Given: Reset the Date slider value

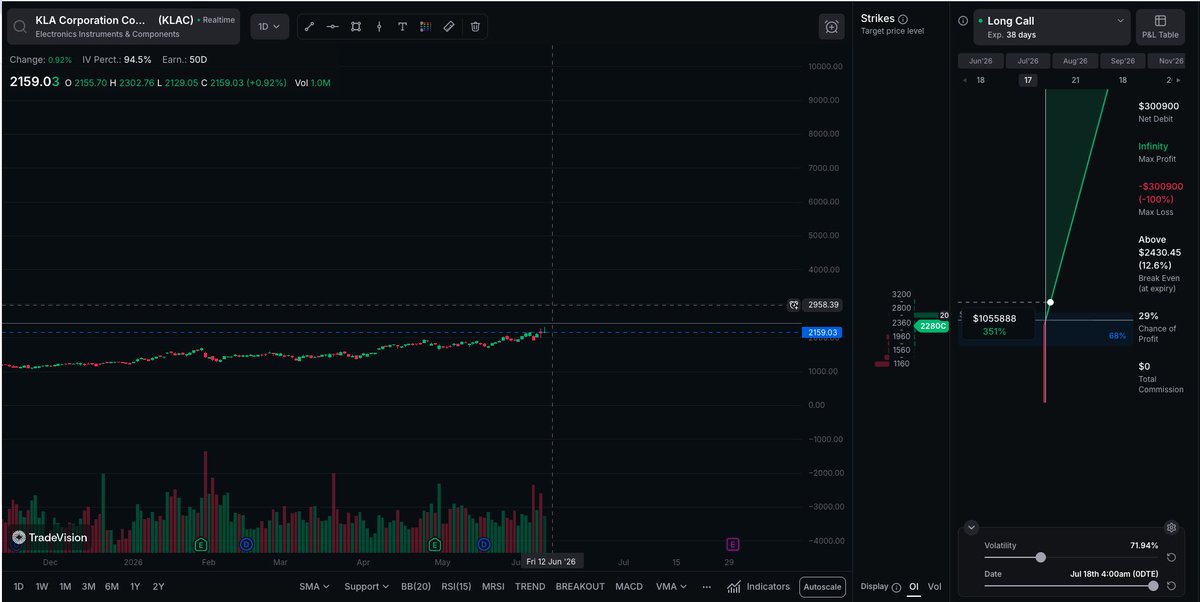Looking at the screenshot, I should coord(1170,586).
